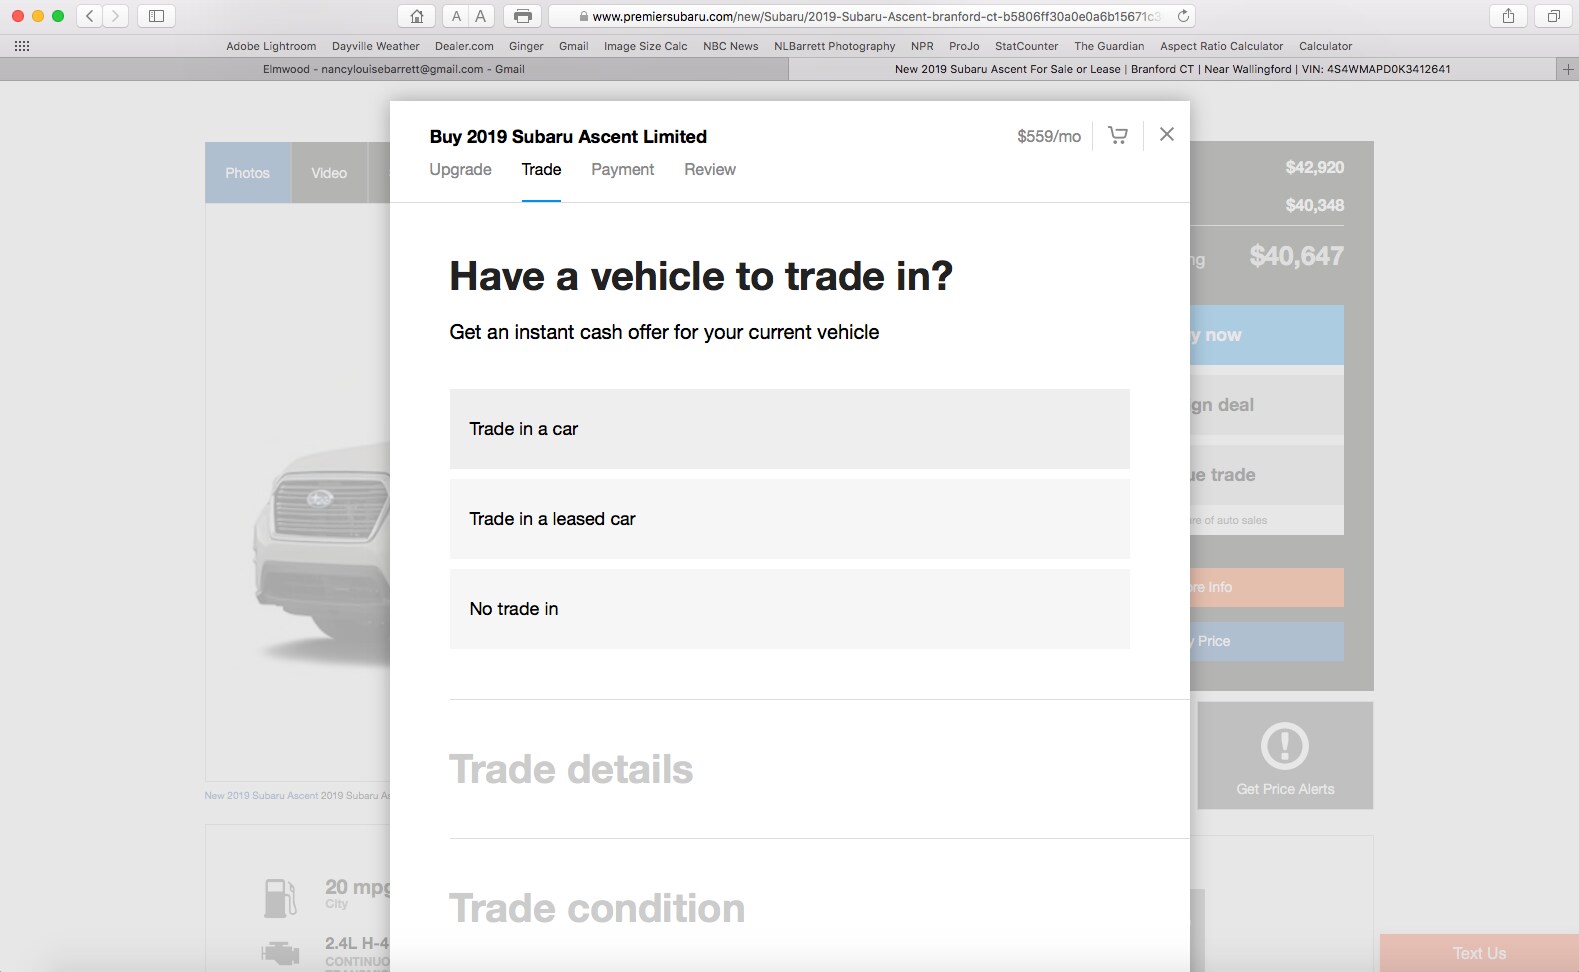The image size is (1579, 972).
Task: Select the Payment step tab
Action: point(622,170)
